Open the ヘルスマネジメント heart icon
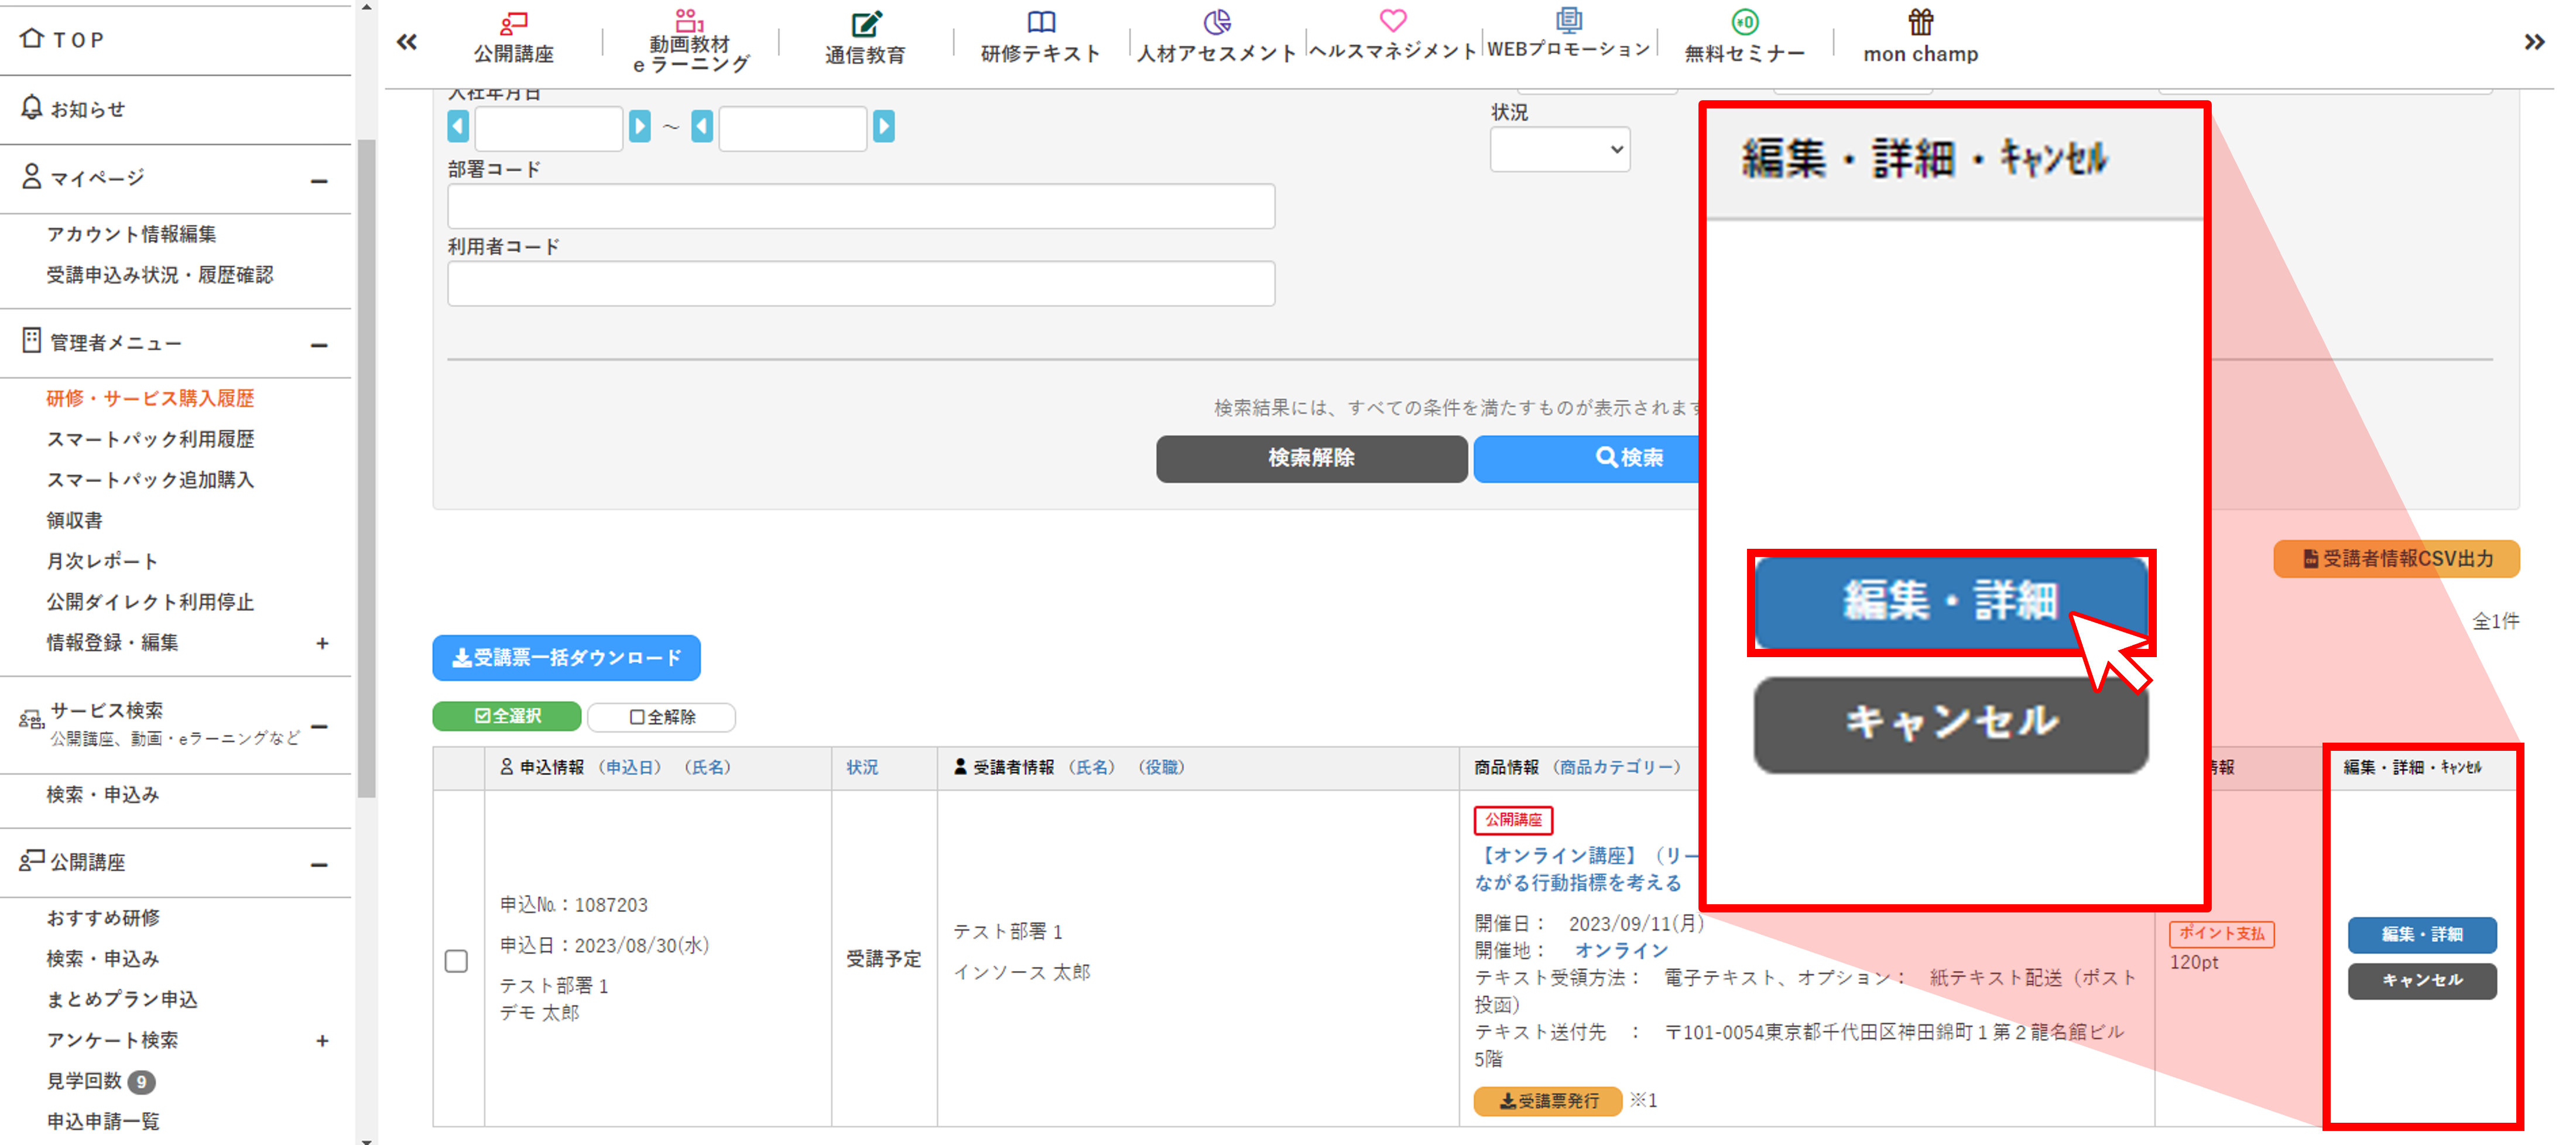The width and height of the screenshot is (2576, 1145). coord(1393,20)
